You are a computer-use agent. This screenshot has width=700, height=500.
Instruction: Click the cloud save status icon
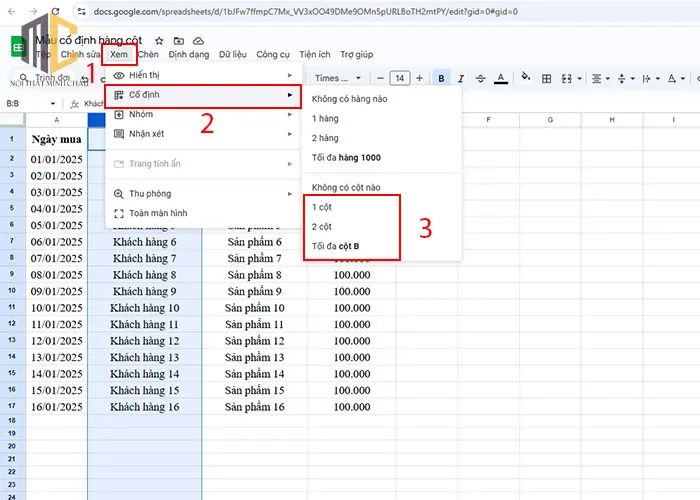pos(198,41)
